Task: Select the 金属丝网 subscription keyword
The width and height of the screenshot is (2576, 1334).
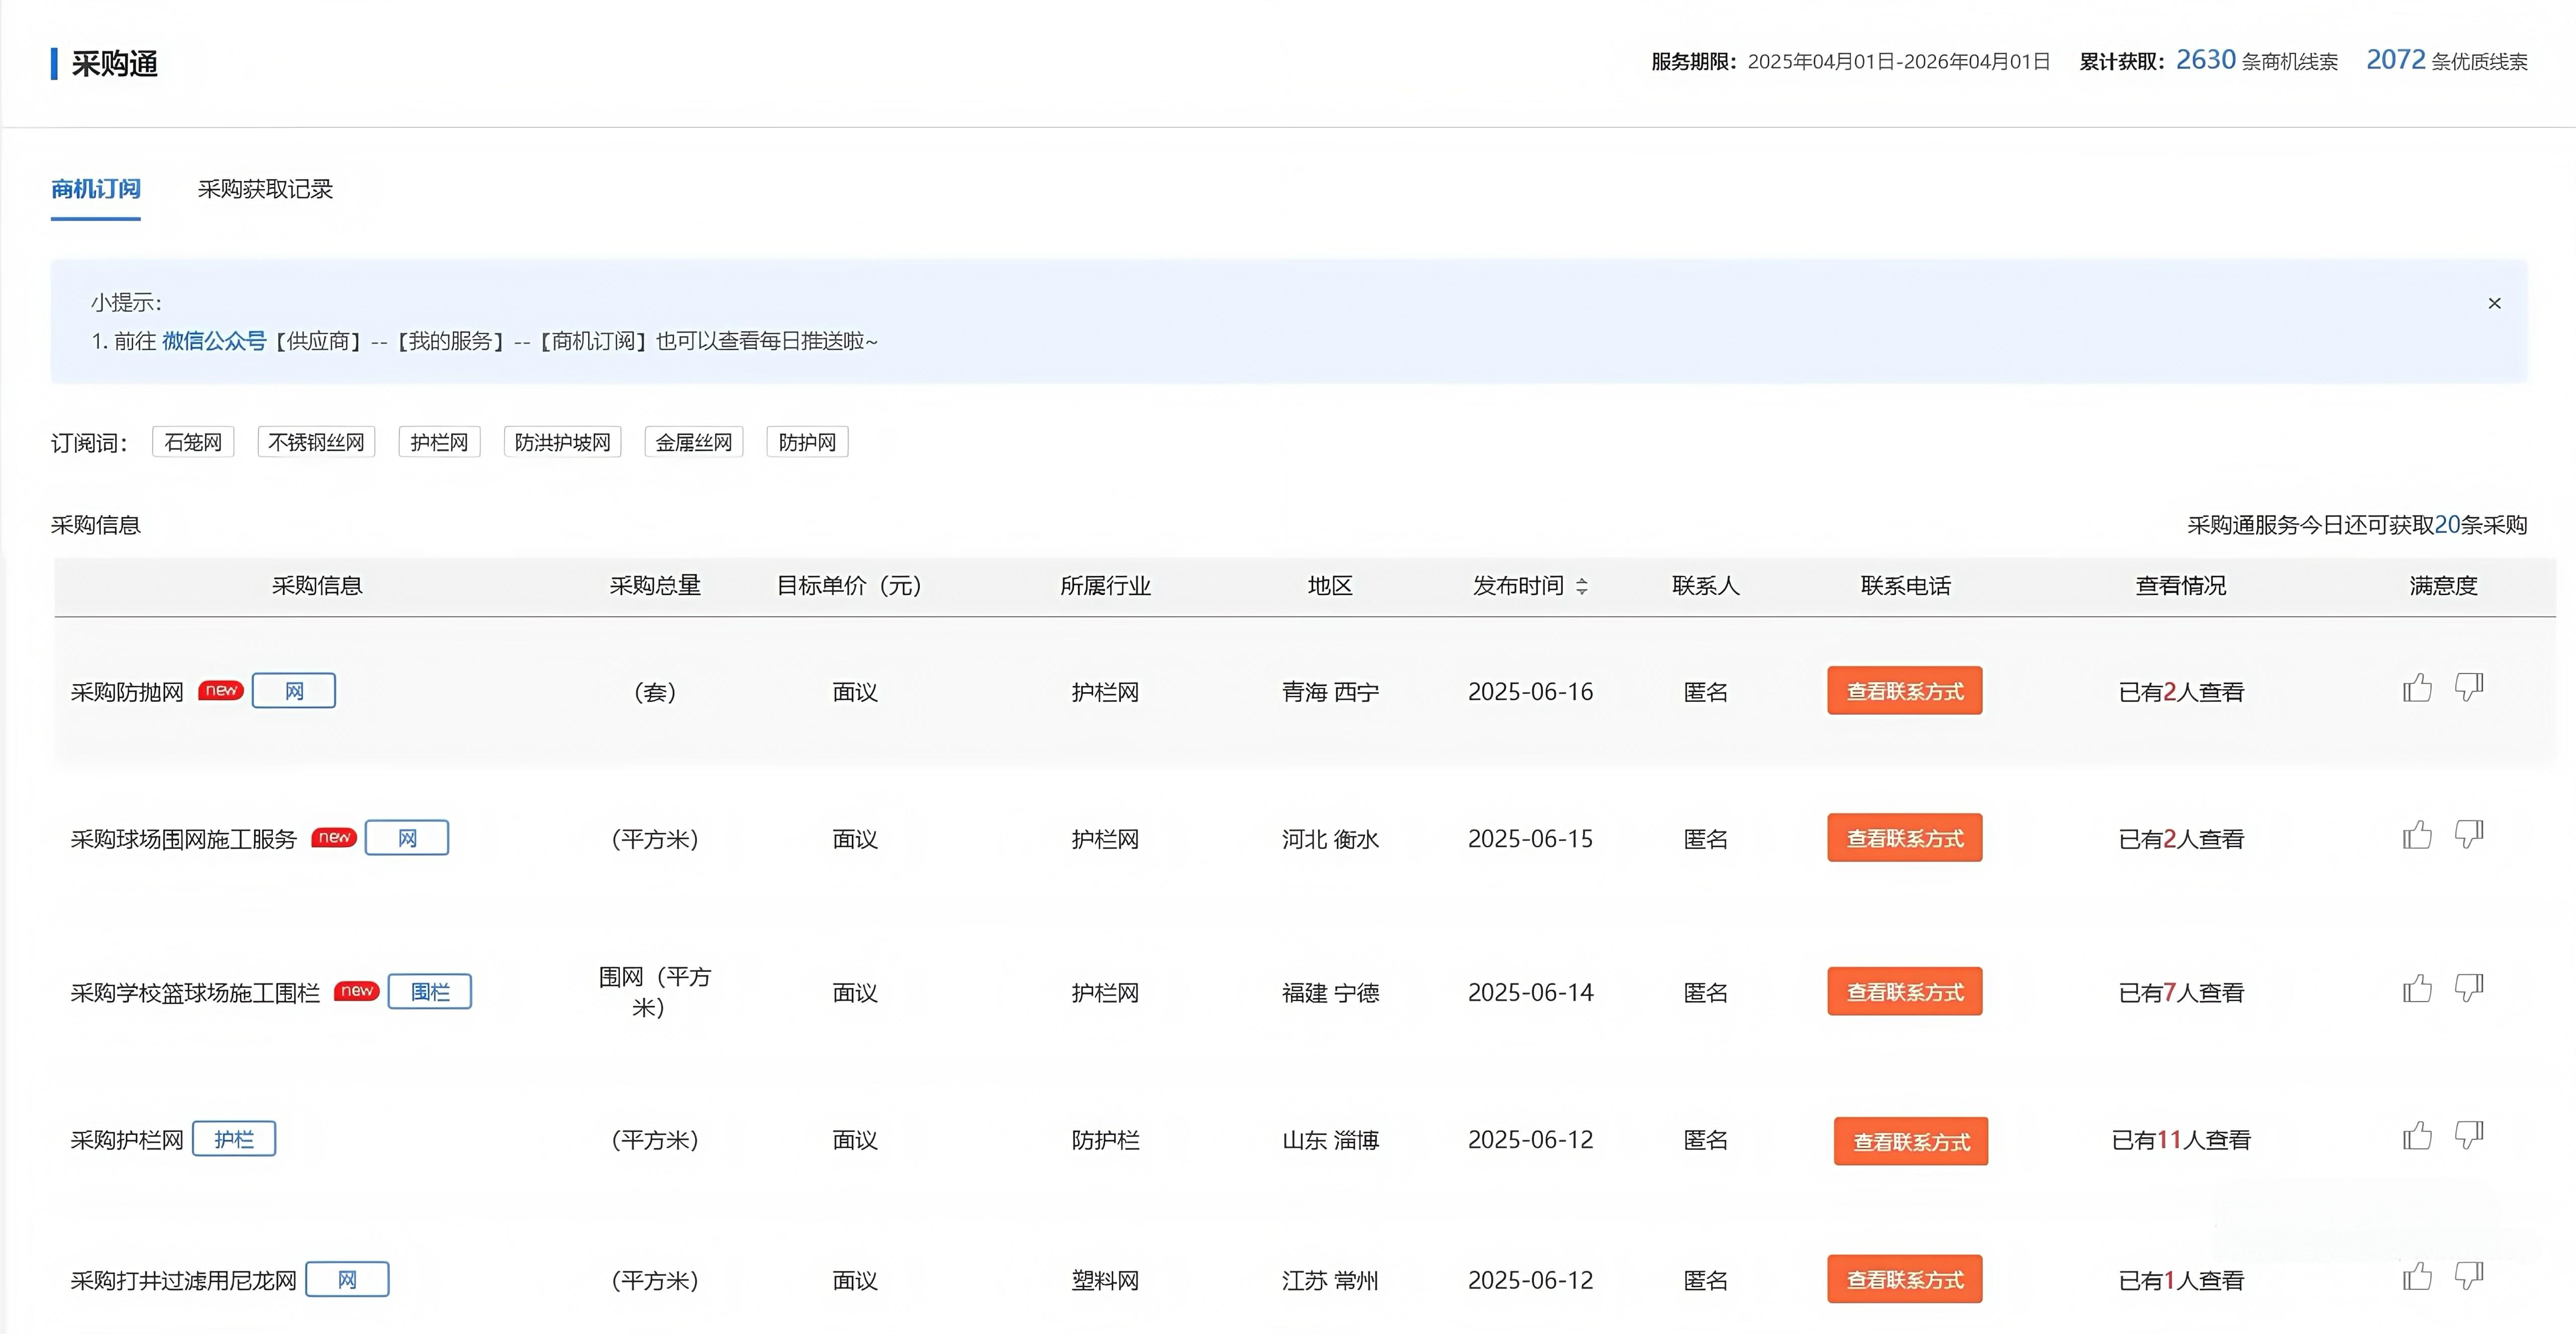Action: coord(694,442)
